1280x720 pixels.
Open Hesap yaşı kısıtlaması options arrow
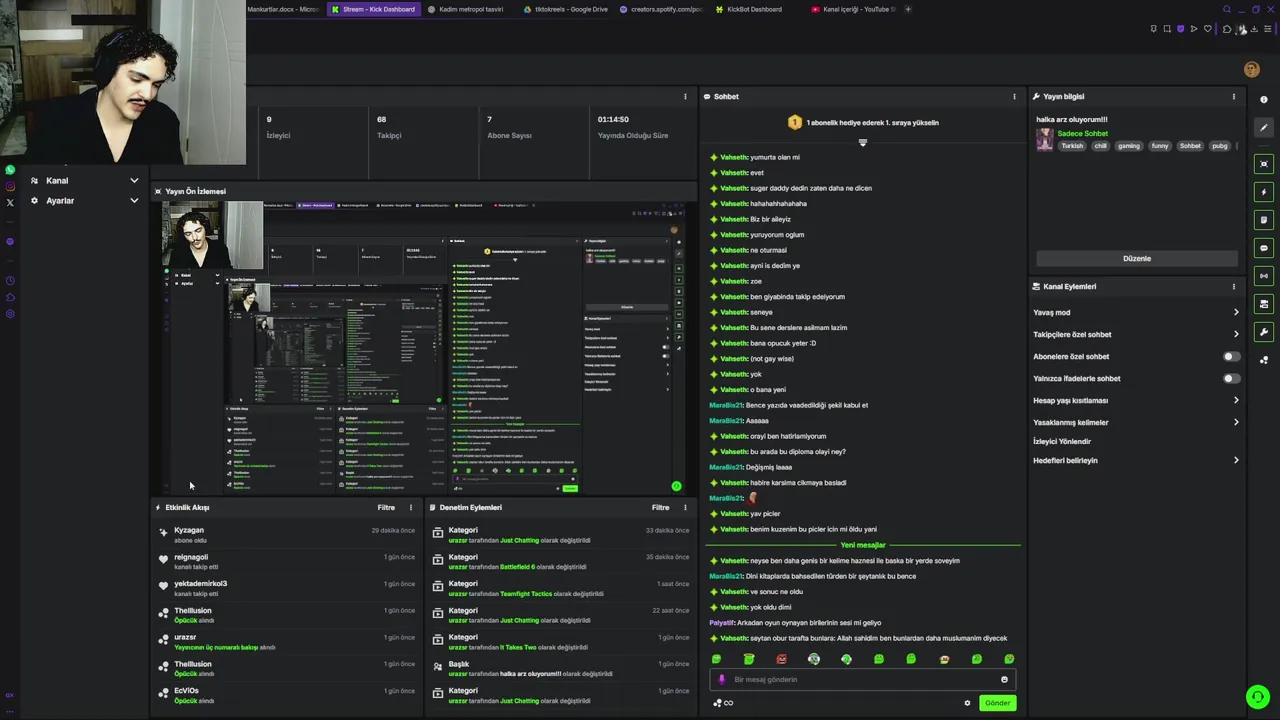pyautogui.click(x=1236, y=401)
